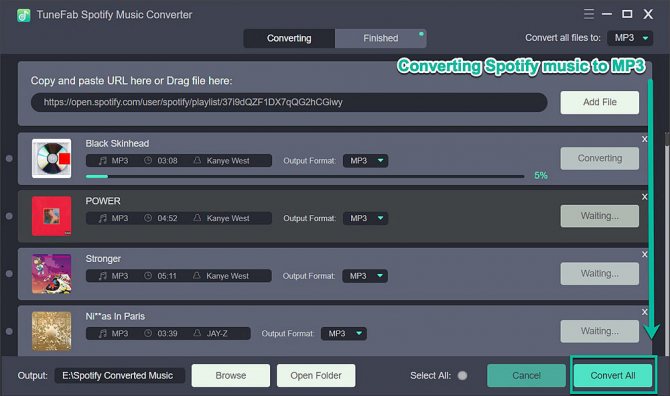Image resolution: width=670 pixels, height=396 pixels.
Task: Open Output Format dropdown for Black Skinhead
Action: coord(365,161)
